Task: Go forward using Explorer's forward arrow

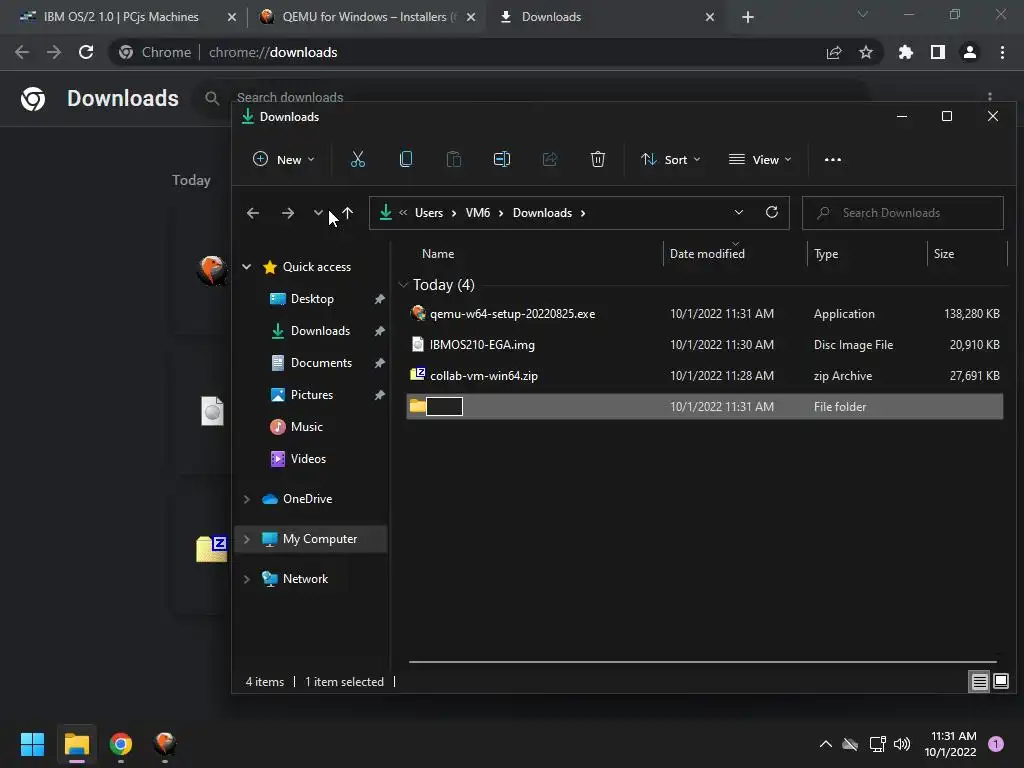Action: tap(287, 213)
